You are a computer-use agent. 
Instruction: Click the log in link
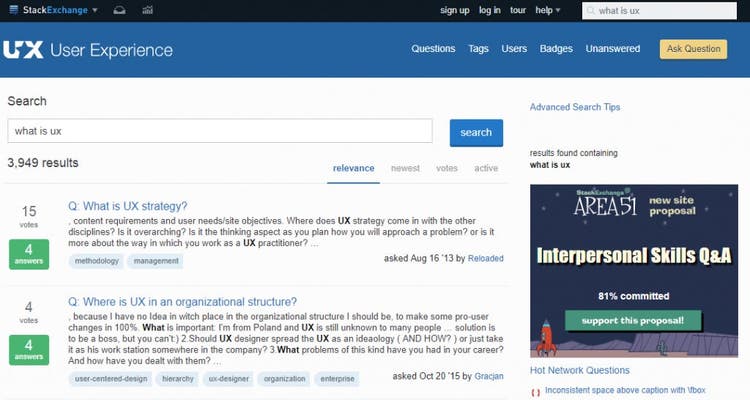tap(489, 10)
